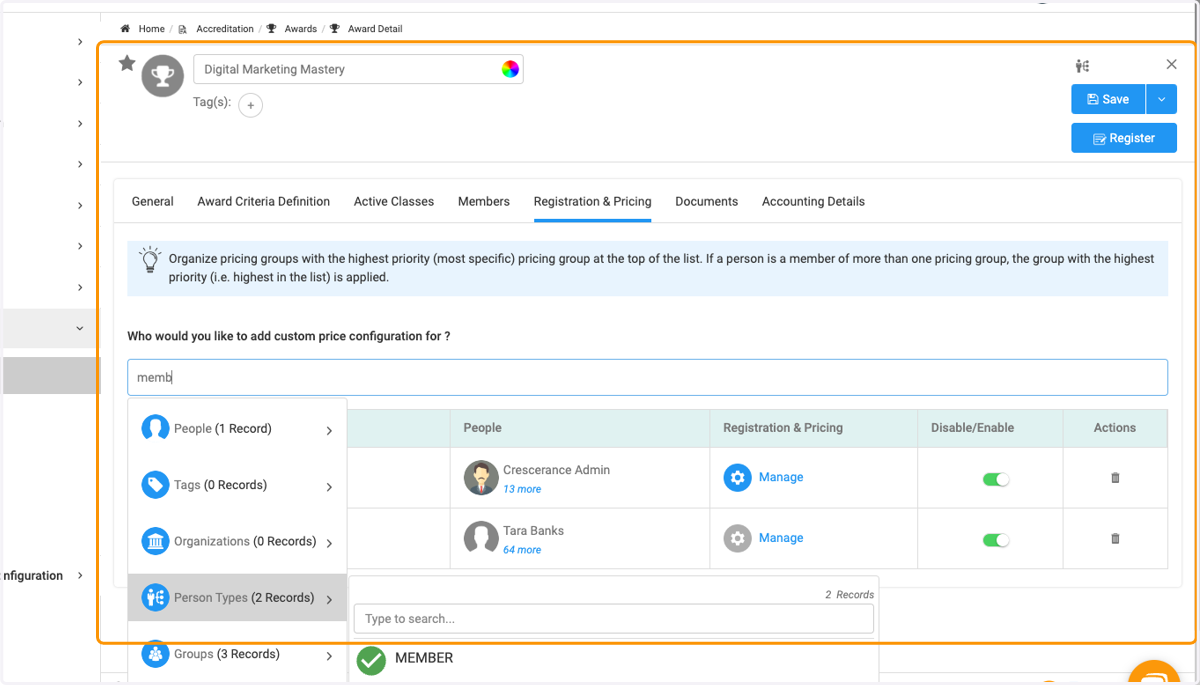
Task: Switch to the General tab
Action: click(153, 201)
